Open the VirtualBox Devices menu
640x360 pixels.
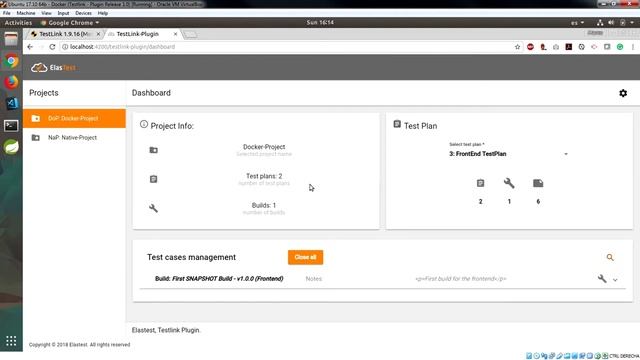(x=83, y=13)
